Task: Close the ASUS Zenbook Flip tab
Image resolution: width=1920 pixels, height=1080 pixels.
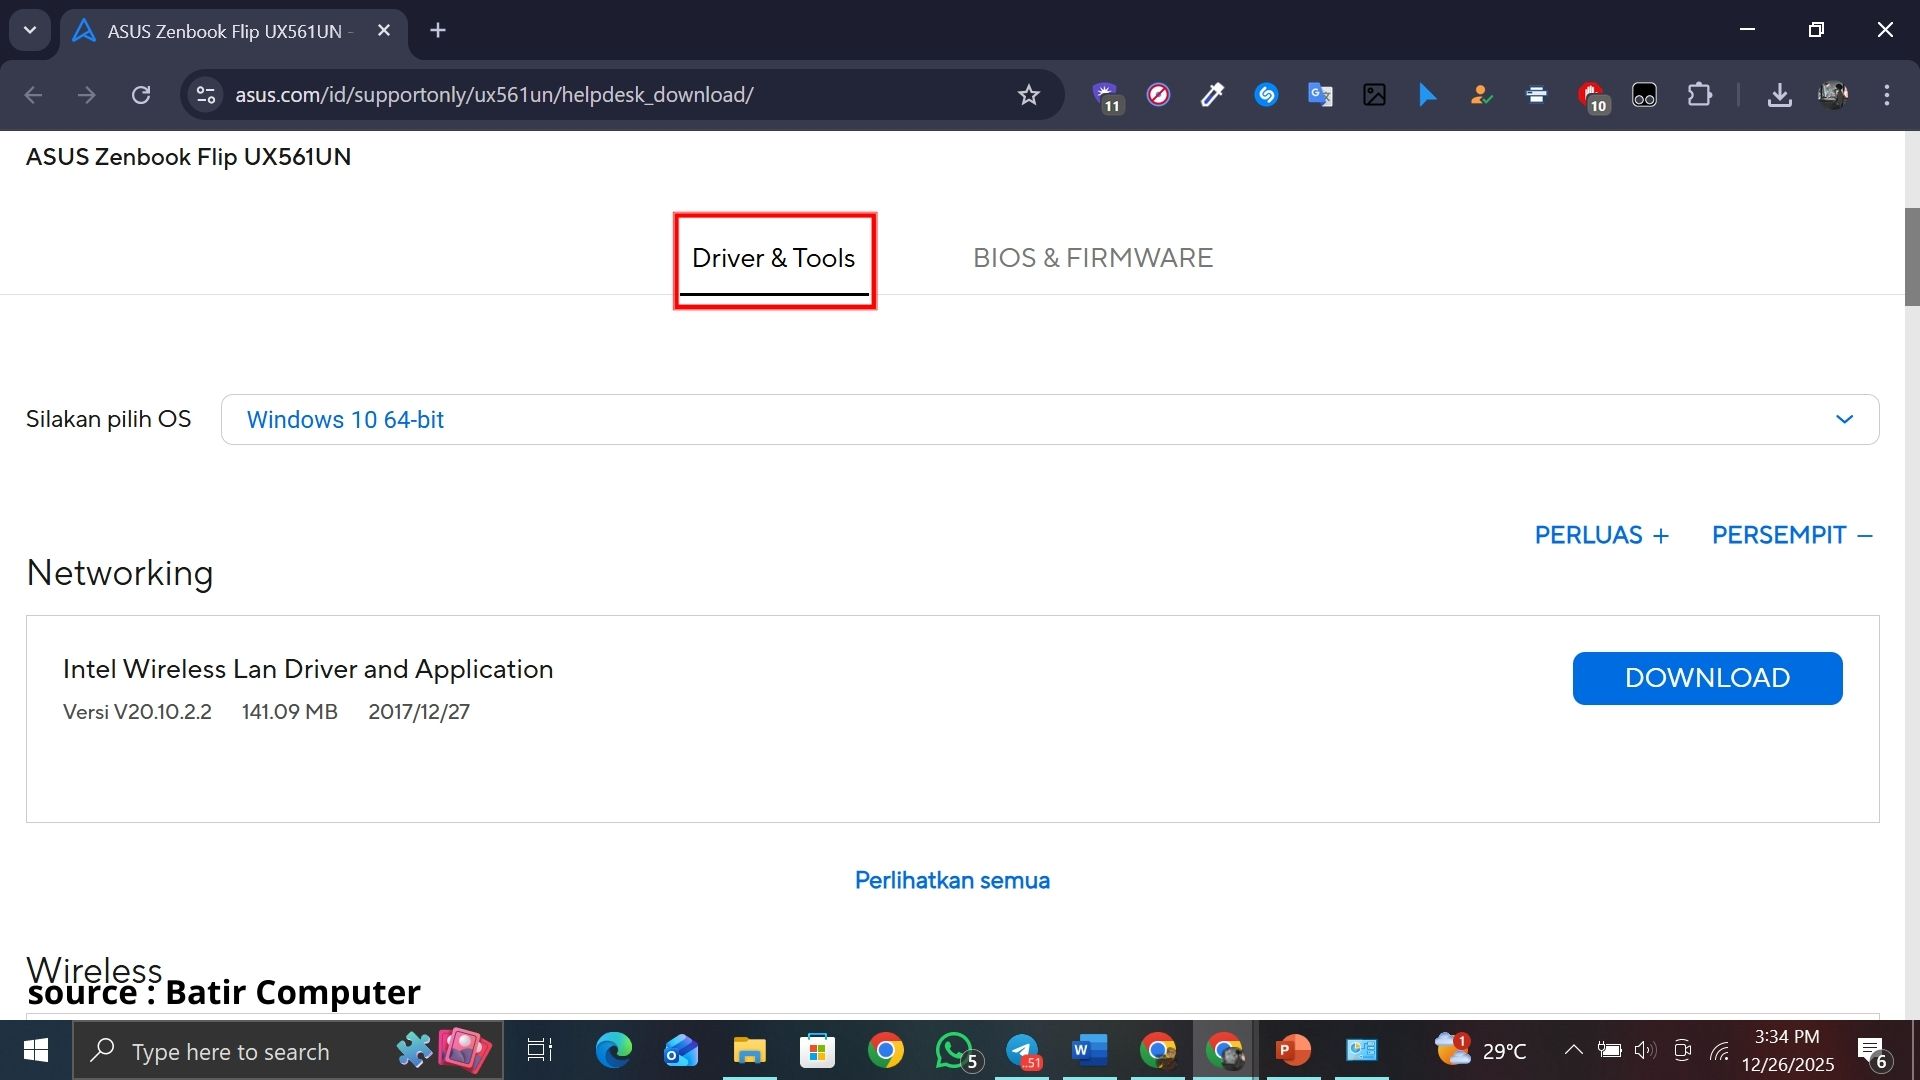Action: point(384,31)
